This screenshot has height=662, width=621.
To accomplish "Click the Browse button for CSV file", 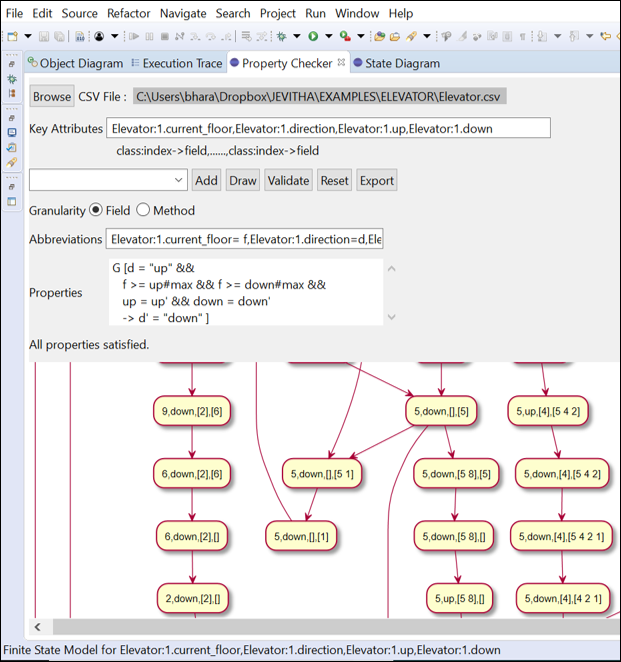I will point(51,97).
